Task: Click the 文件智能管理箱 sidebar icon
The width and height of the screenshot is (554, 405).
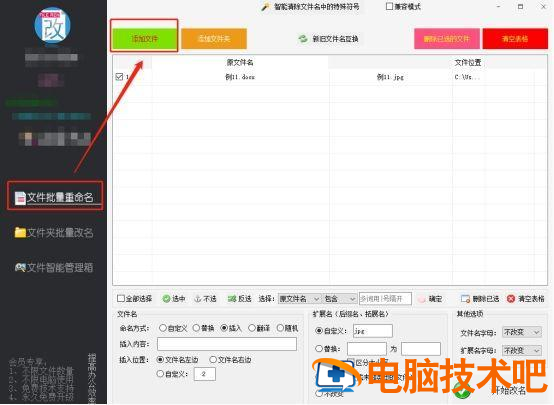Action: 20,267
